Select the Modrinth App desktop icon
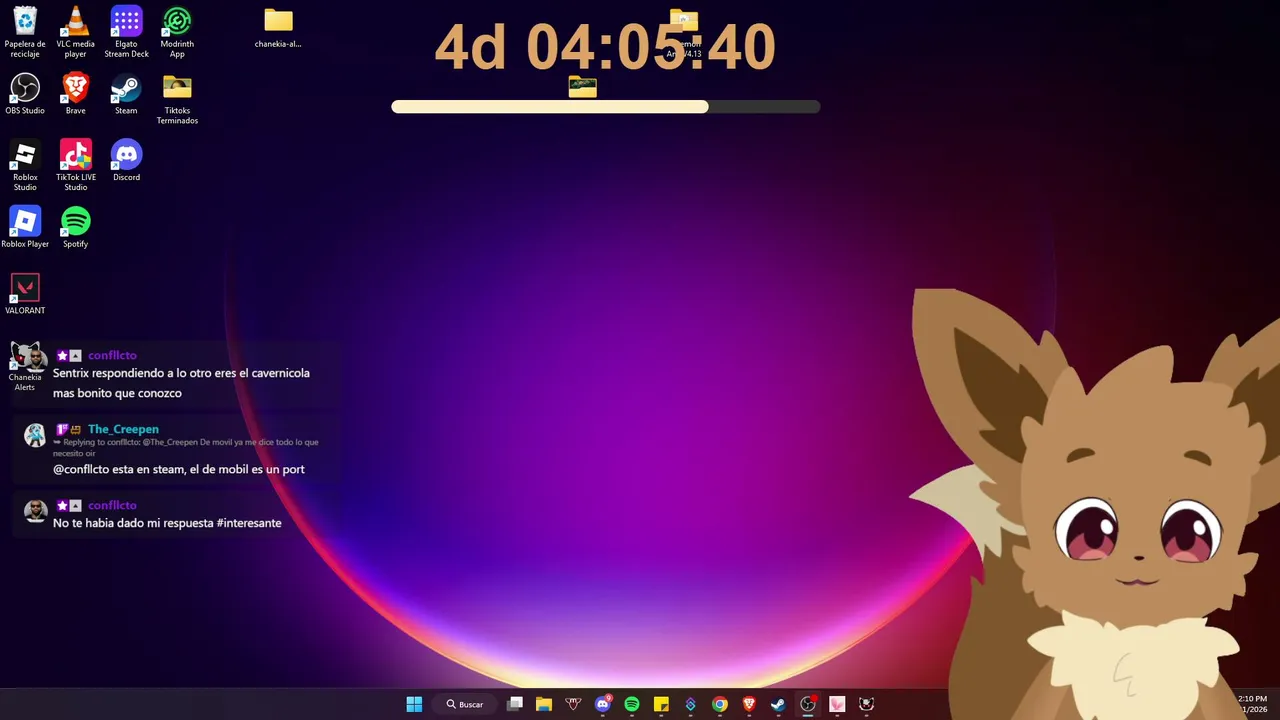This screenshot has height=720, width=1280. coord(177,31)
